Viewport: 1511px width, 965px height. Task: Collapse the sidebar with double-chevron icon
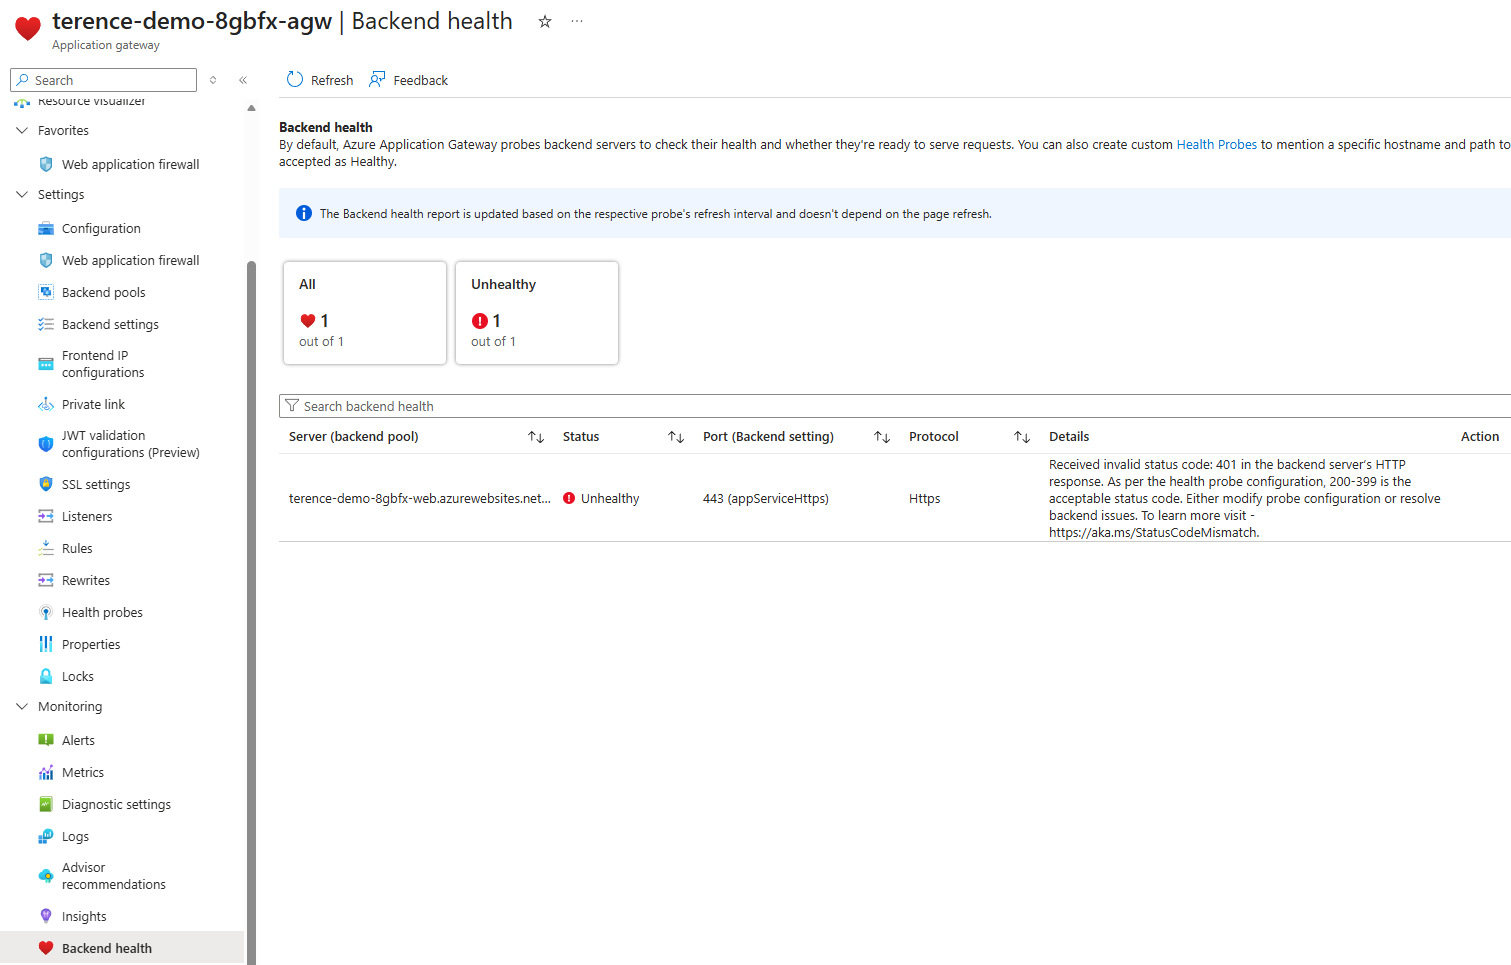243,80
